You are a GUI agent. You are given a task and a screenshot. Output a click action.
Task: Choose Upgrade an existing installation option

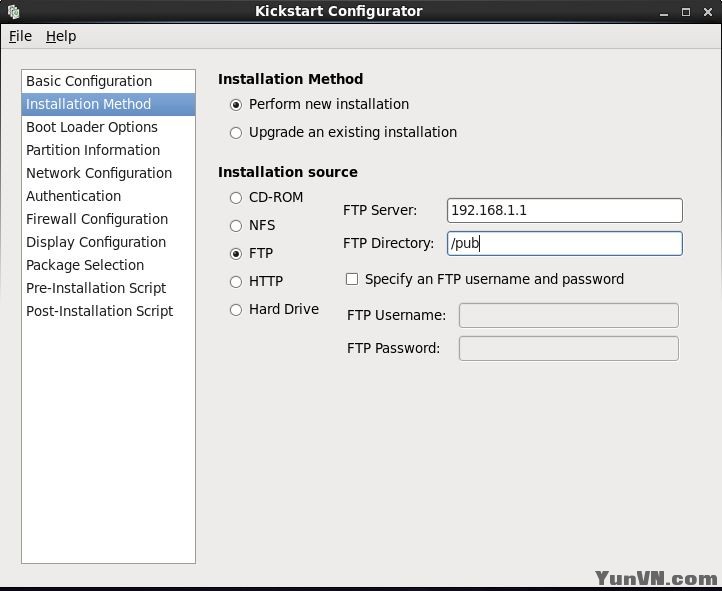[x=236, y=132]
